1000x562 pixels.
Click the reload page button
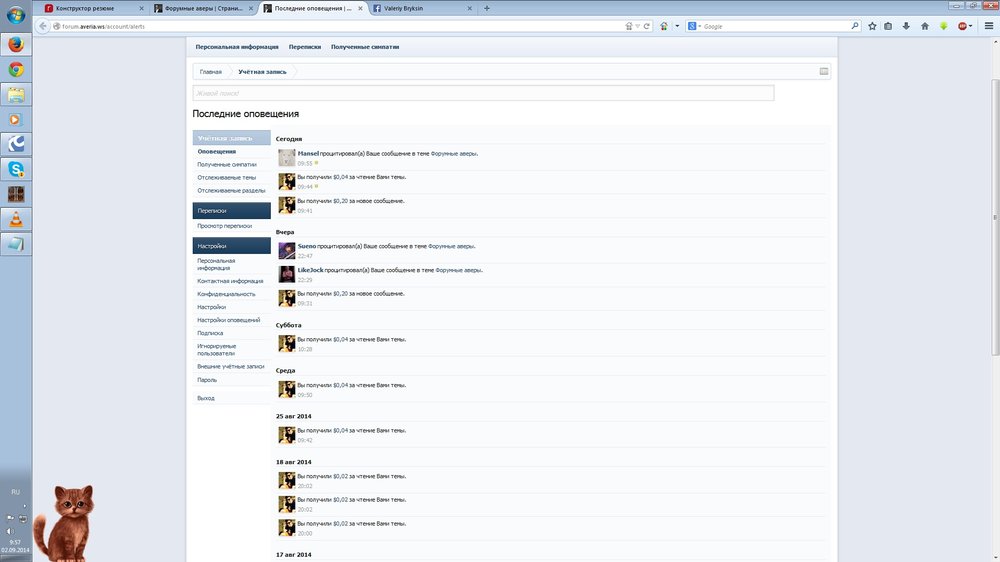pos(647,26)
